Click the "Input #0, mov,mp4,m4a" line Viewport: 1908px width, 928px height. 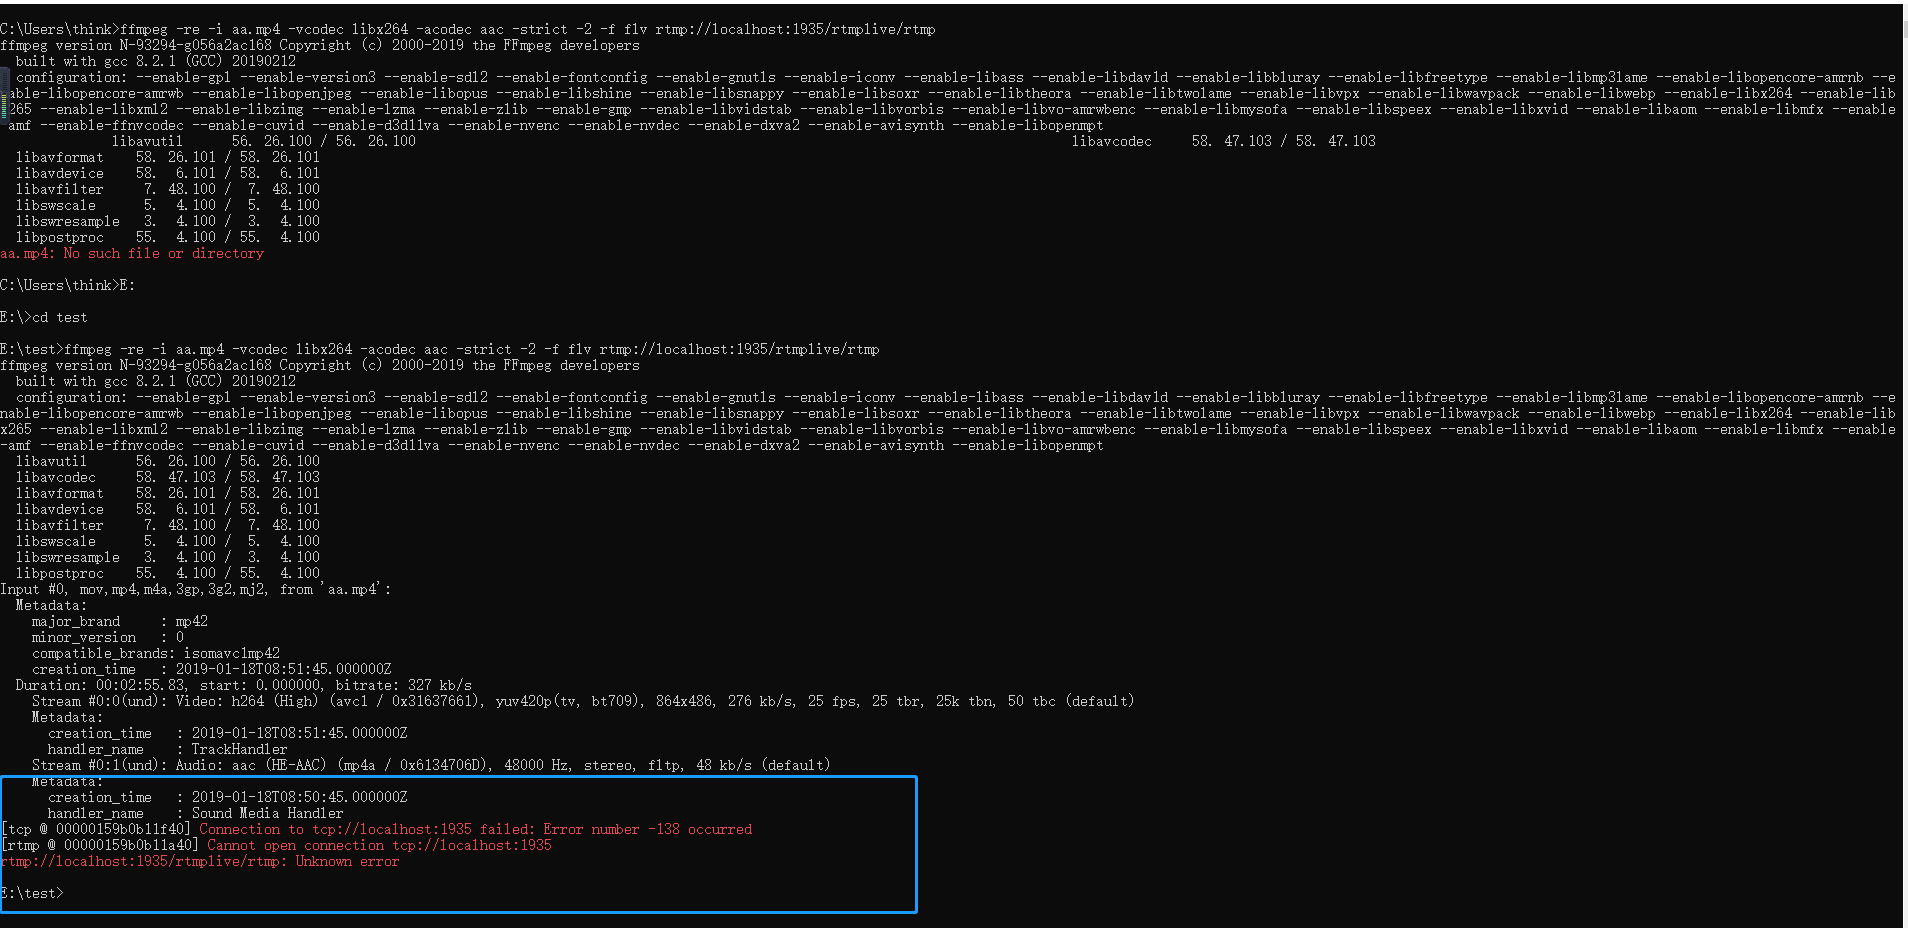[196, 589]
